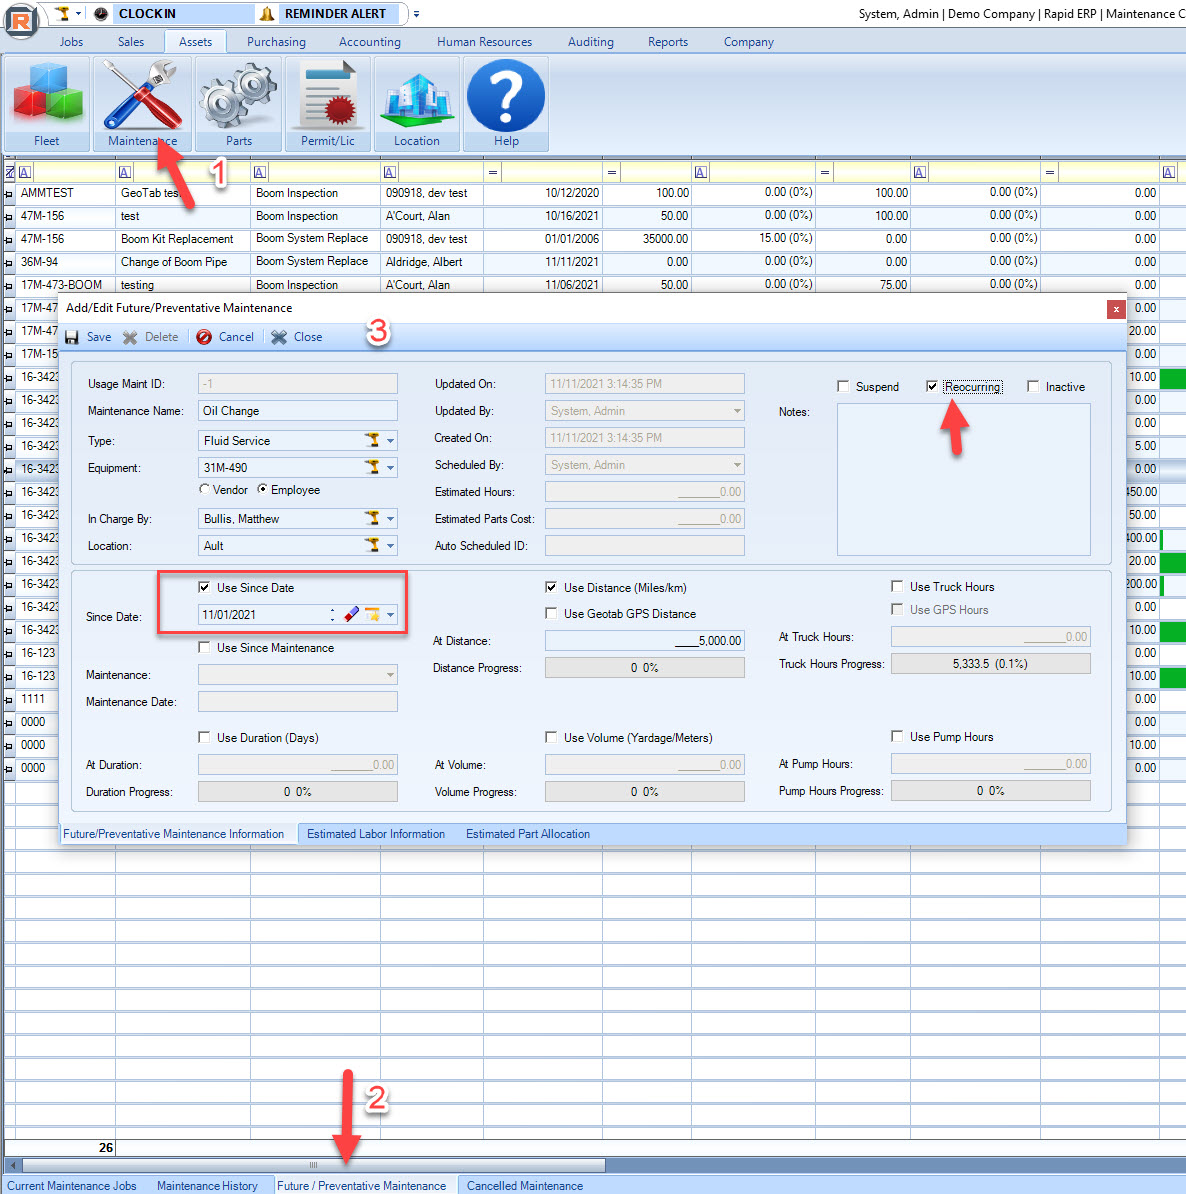This screenshot has height=1194, width=1186.
Task: Click the quick access filter funnel icon
Action: 63,13
